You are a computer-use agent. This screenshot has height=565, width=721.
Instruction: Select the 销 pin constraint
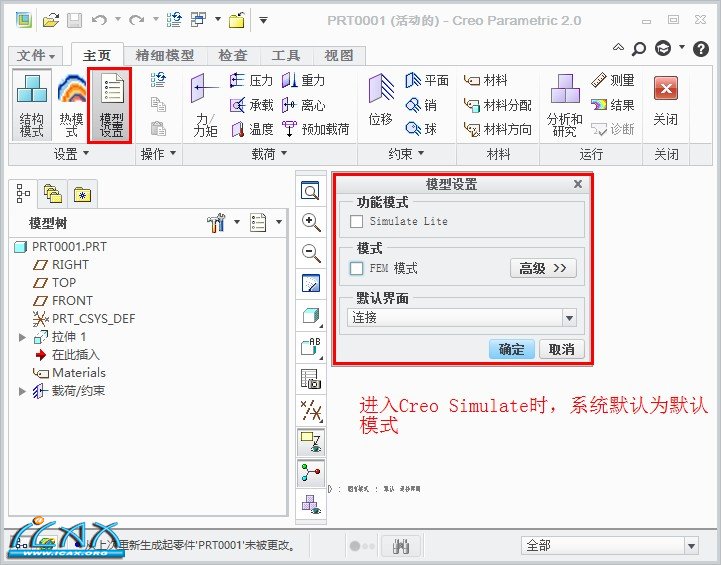pyautogui.click(x=421, y=105)
